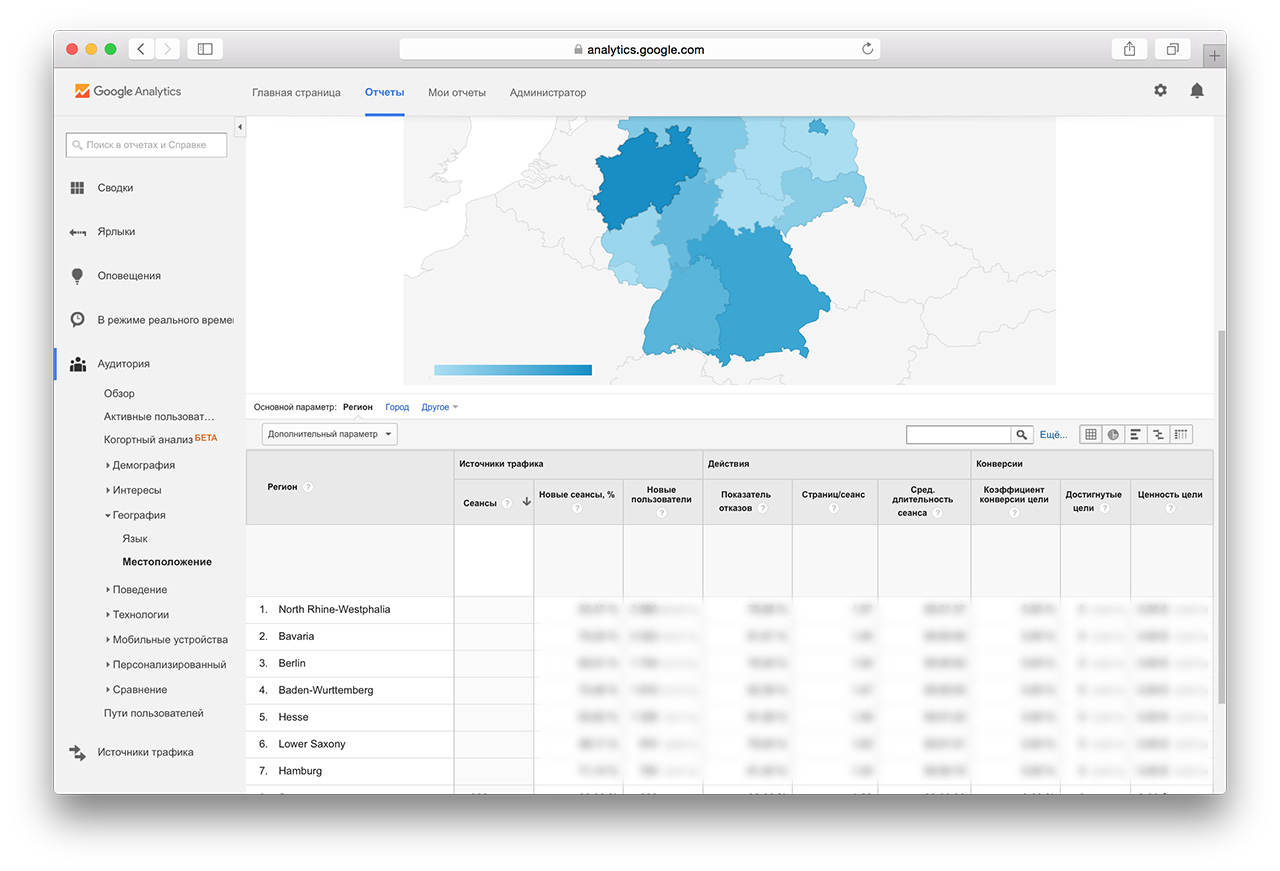Open the Дополнительный параметр dropdown

coord(330,434)
